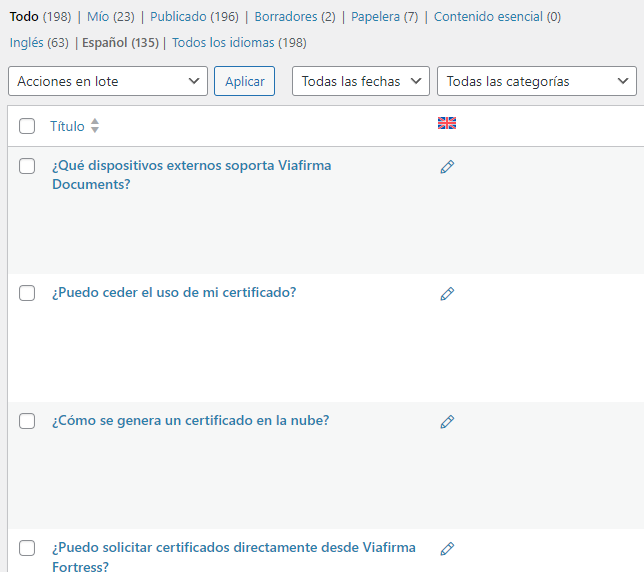The image size is (644, 572).
Task: Sort posts by Título arrows
Action: 95,126
